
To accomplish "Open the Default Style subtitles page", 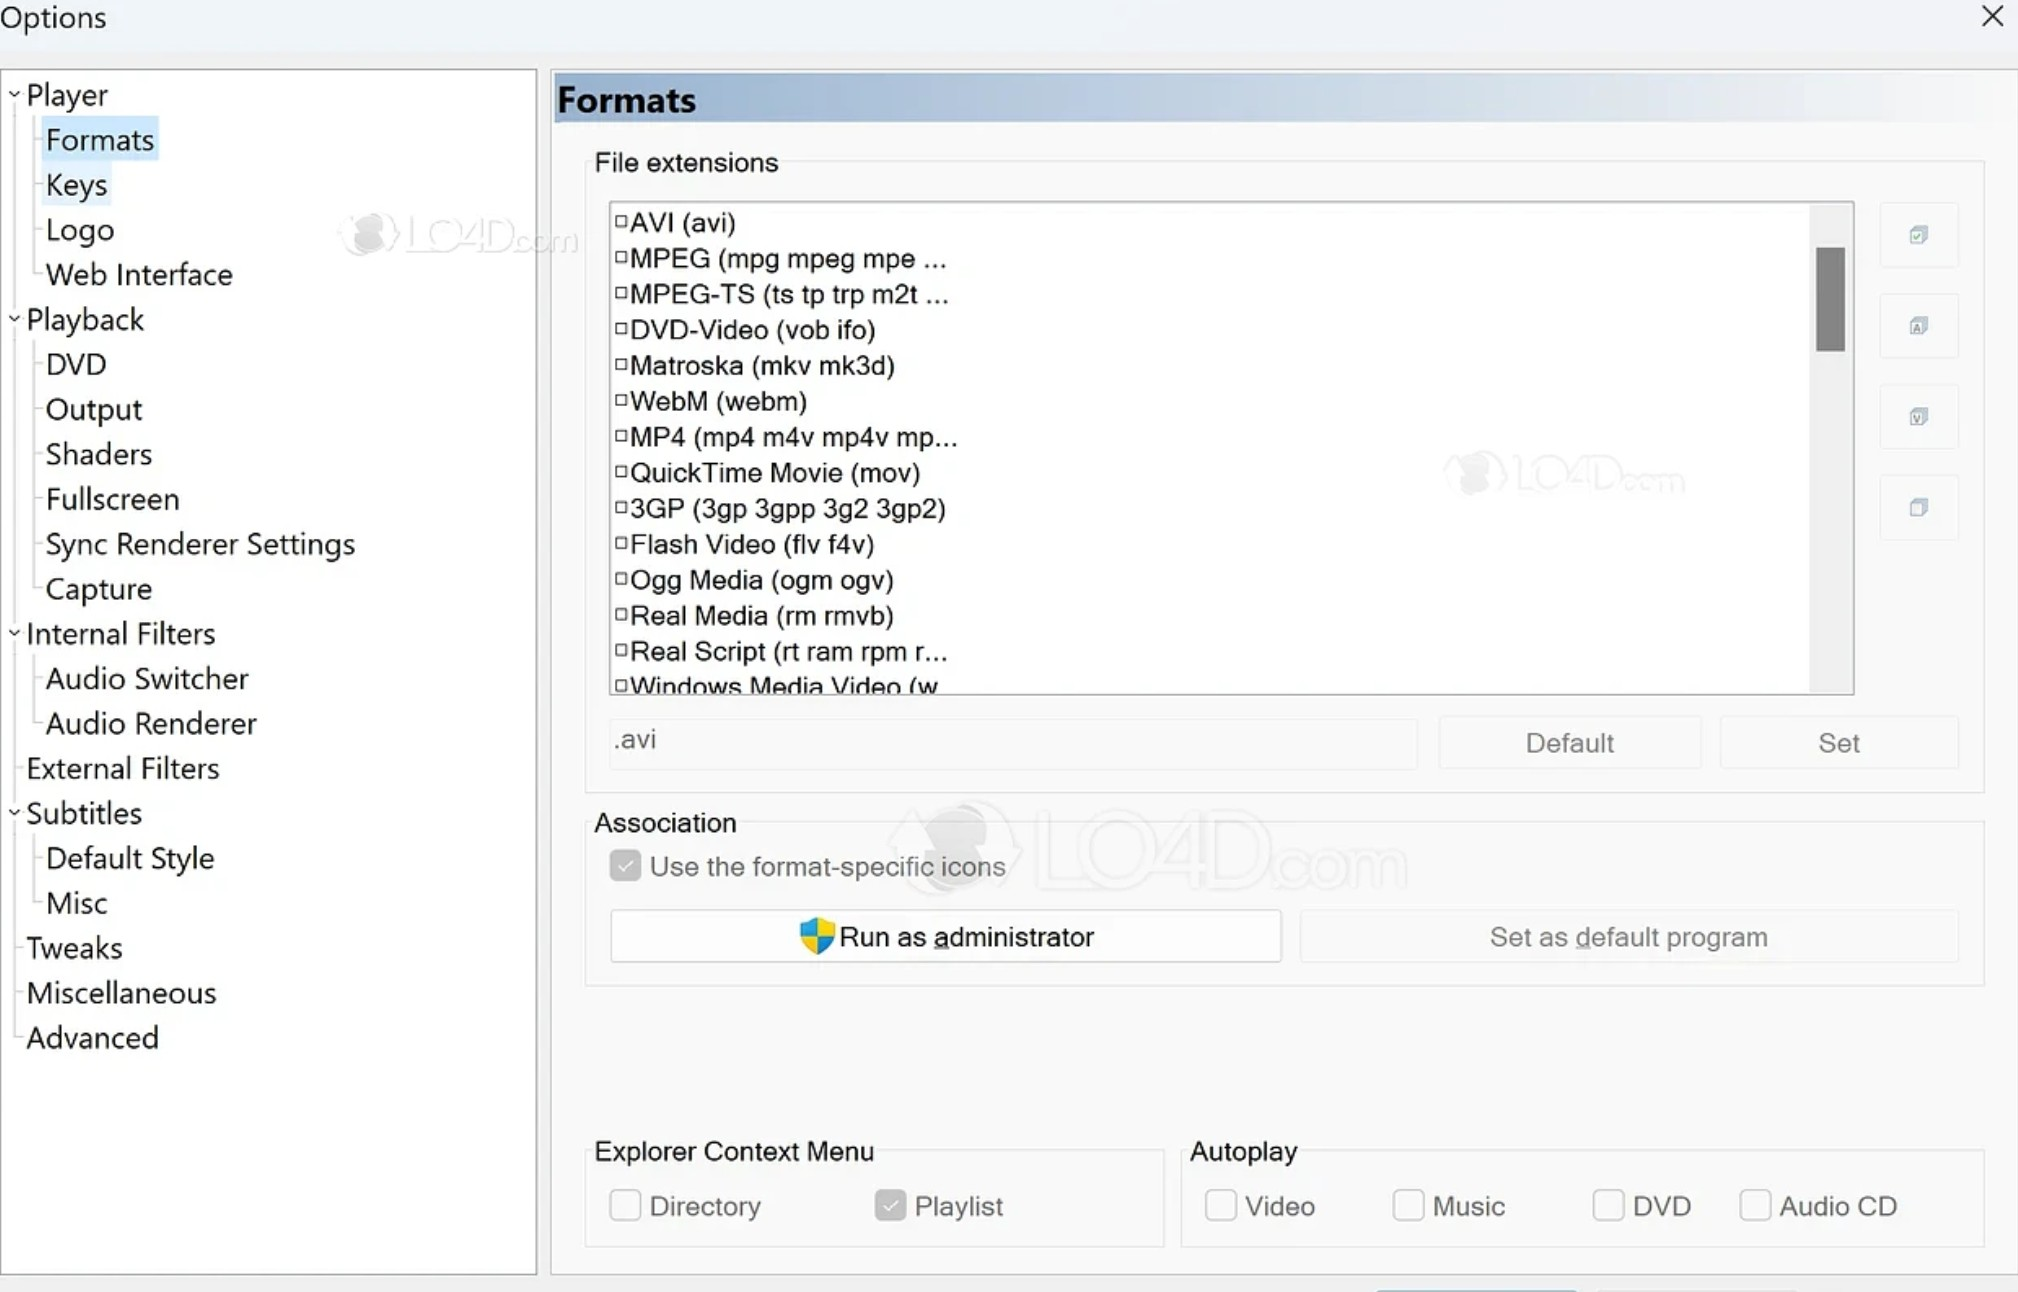I will pyautogui.click(x=130, y=858).
